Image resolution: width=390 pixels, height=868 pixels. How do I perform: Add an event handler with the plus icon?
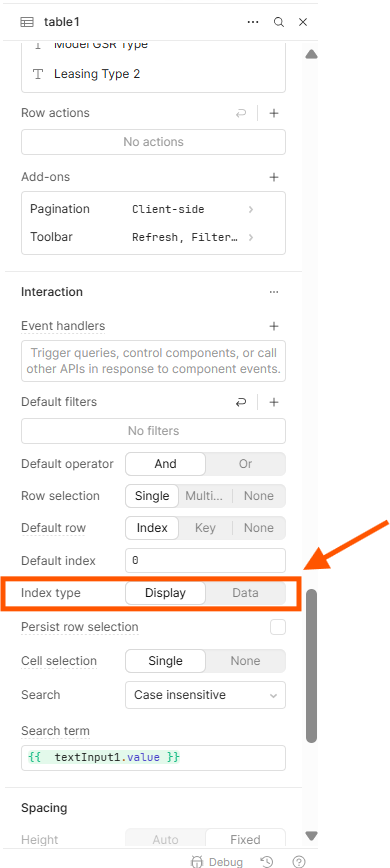pyautogui.click(x=273, y=326)
